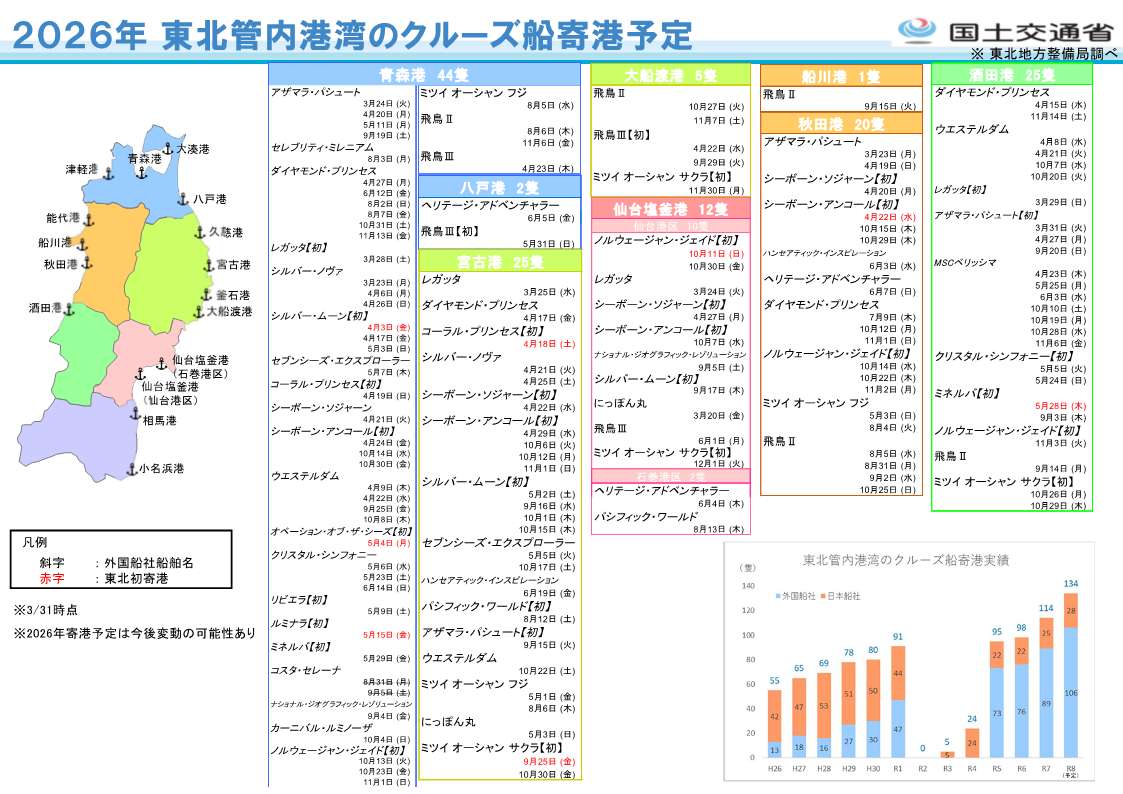Select the anchor marker near 小名浜港
Viewport: 1123px width, 794px height.
pos(130,468)
